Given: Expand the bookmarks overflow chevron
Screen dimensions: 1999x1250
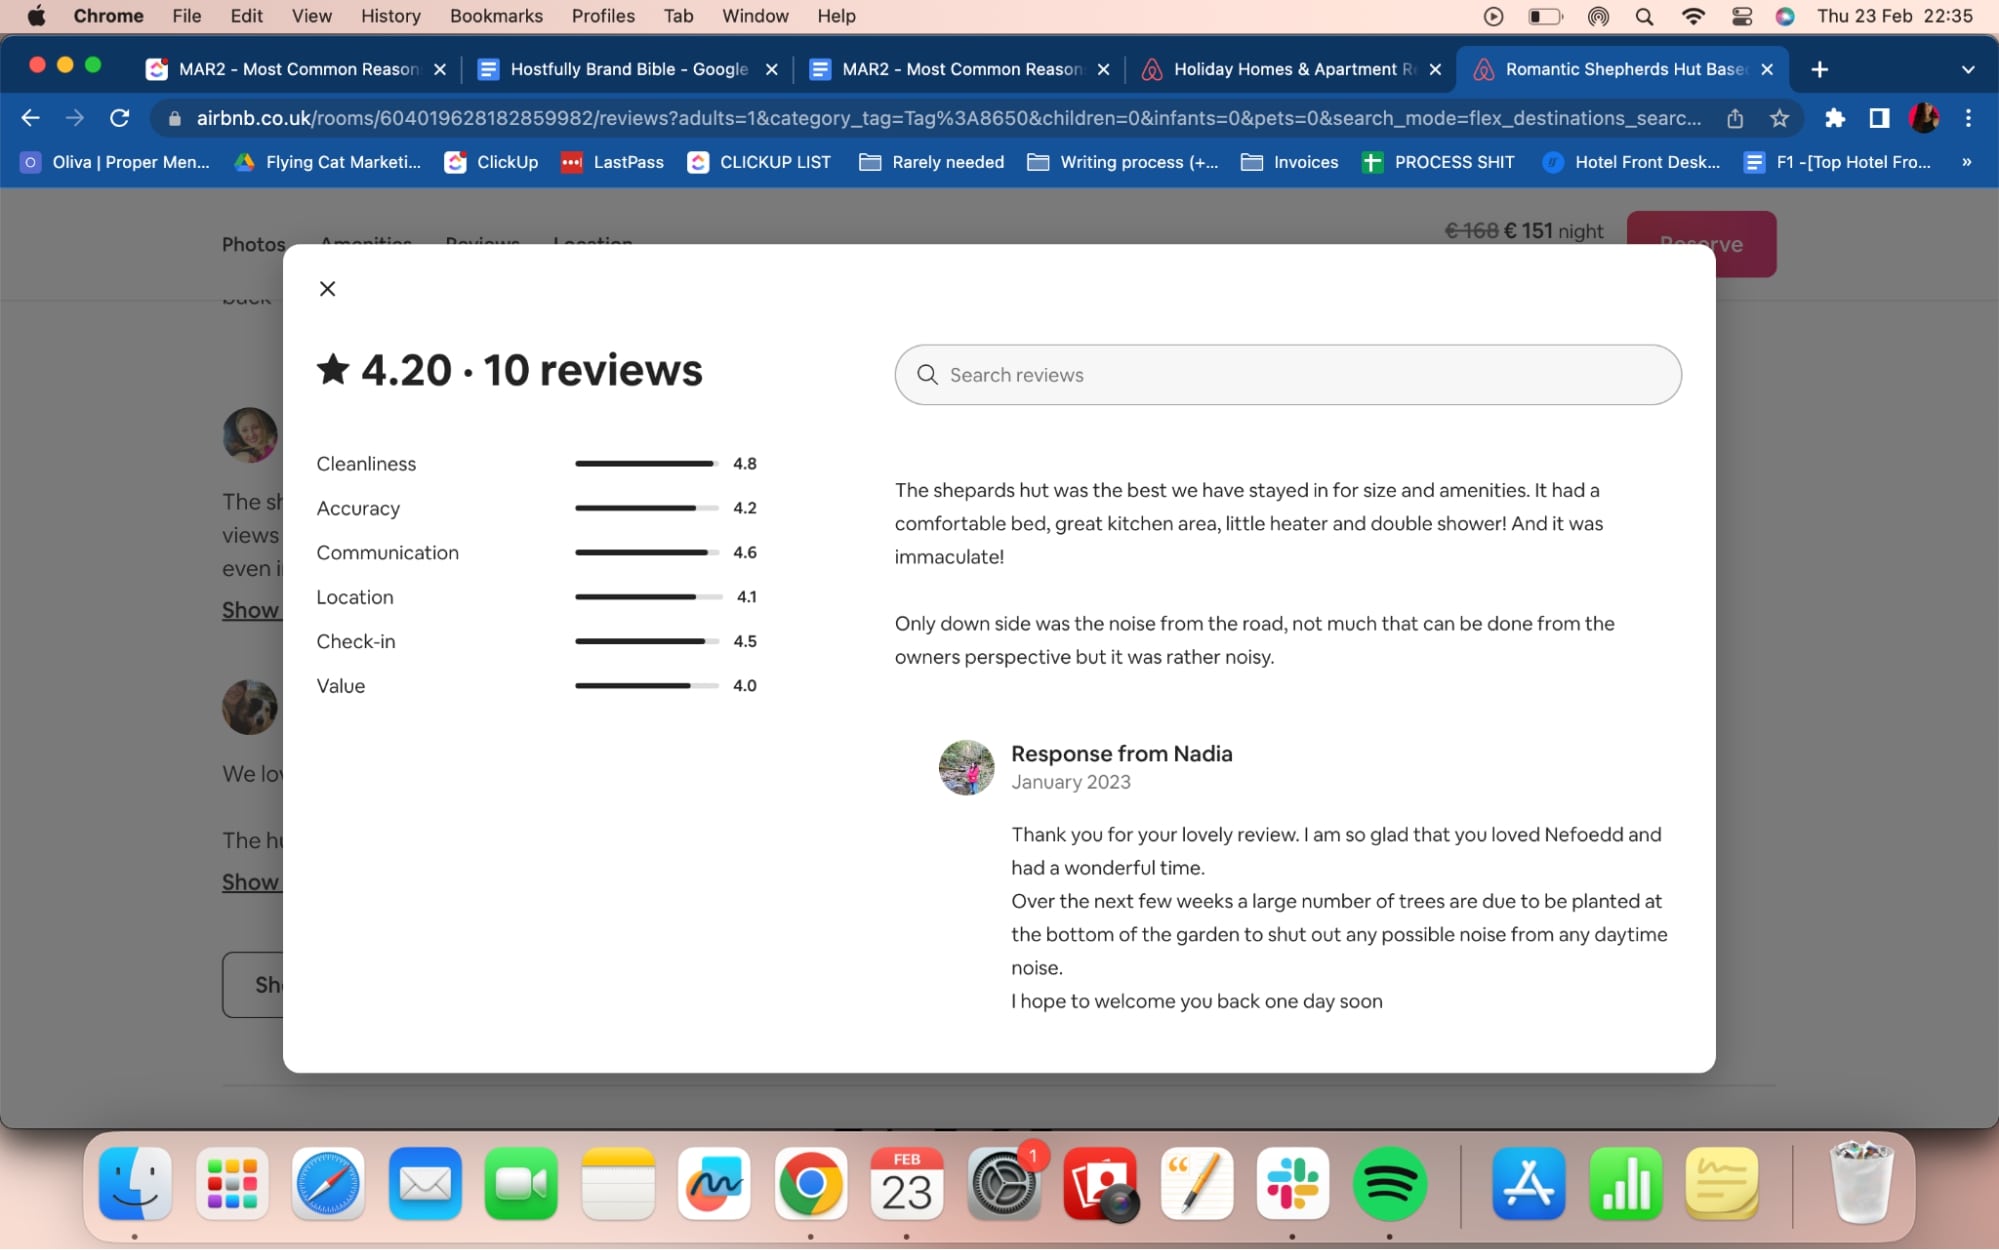Looking at the screenshot, I should pyautogui.click(x=1966, y=162).
